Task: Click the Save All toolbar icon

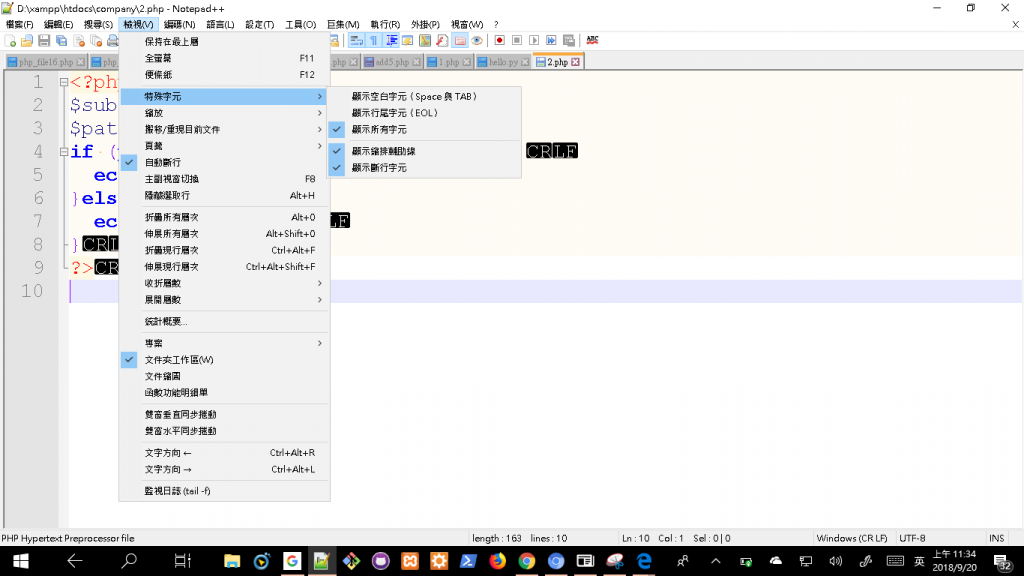Action: tap(61, 40)
